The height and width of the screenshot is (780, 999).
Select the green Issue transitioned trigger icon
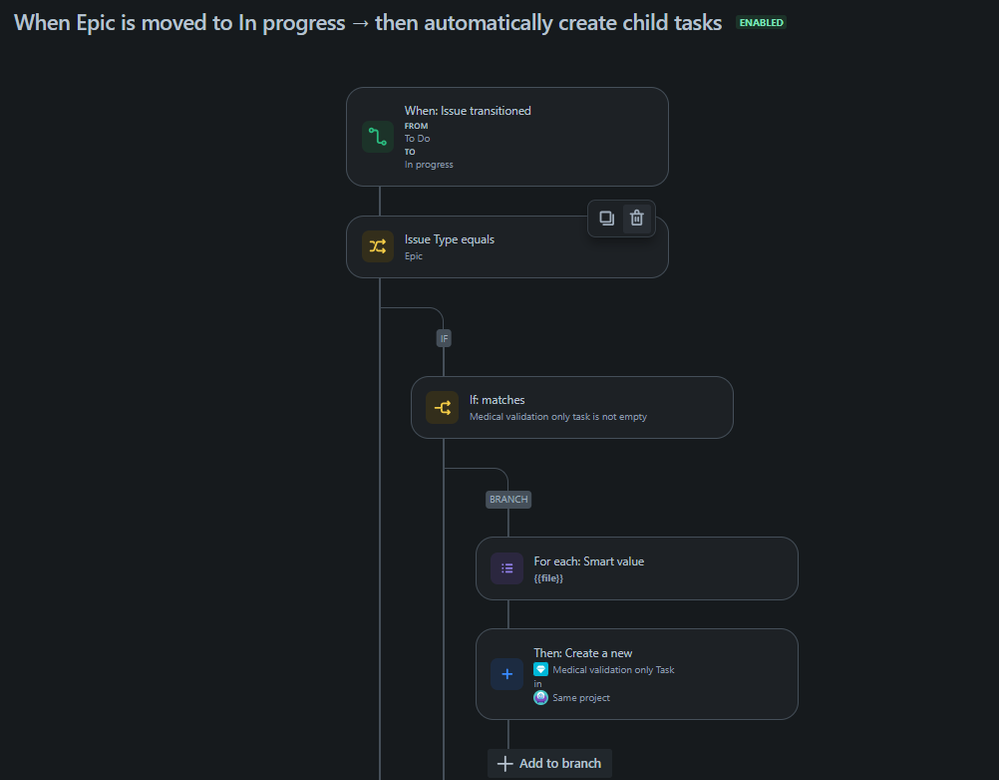376,137
